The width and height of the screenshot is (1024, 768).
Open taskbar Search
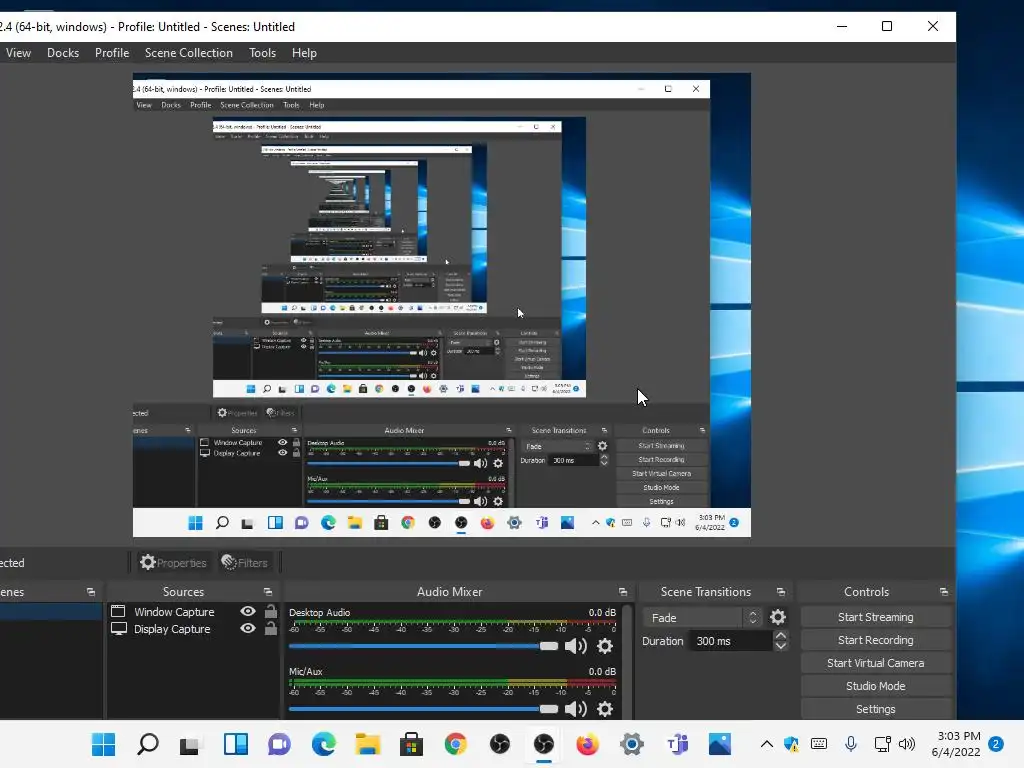pyautogui.click(x=148, y=744)
